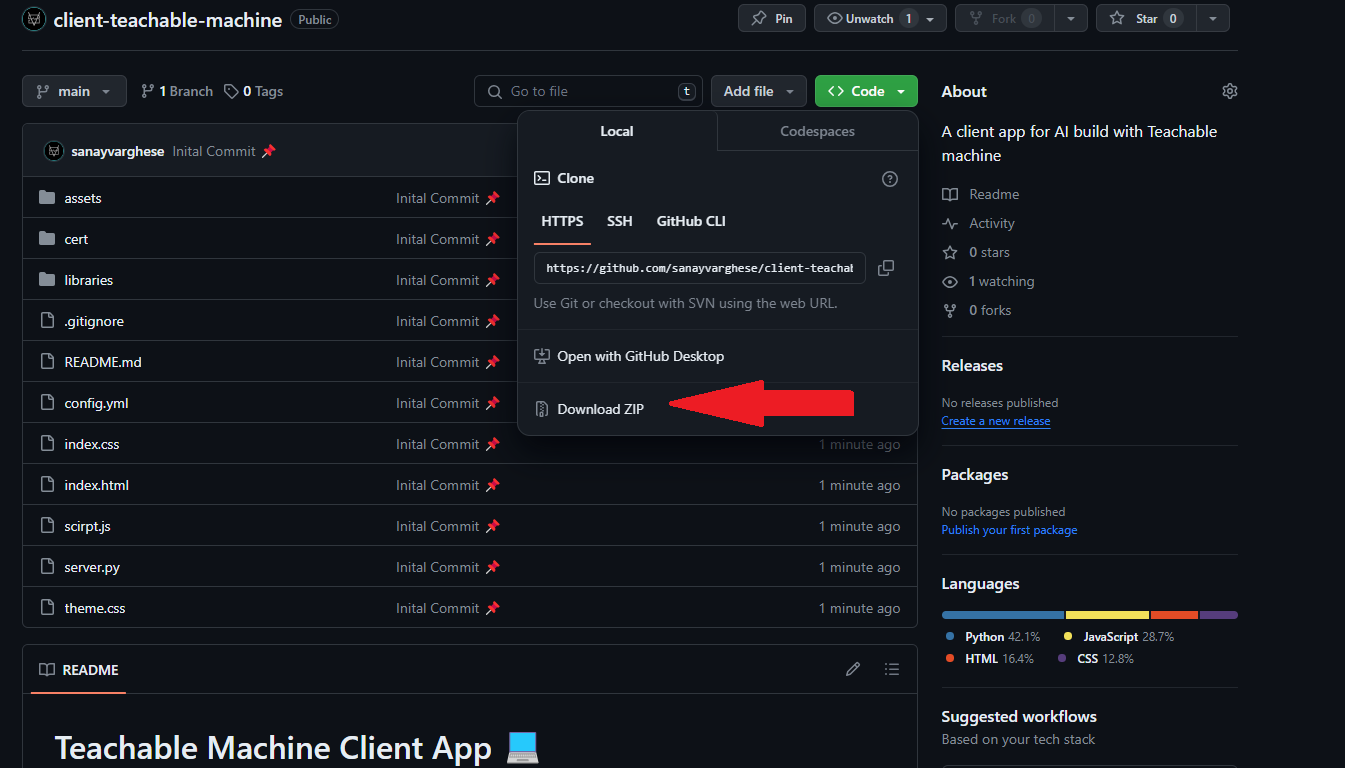Open the main branch selector dropdown

click(x=74, y=91)
